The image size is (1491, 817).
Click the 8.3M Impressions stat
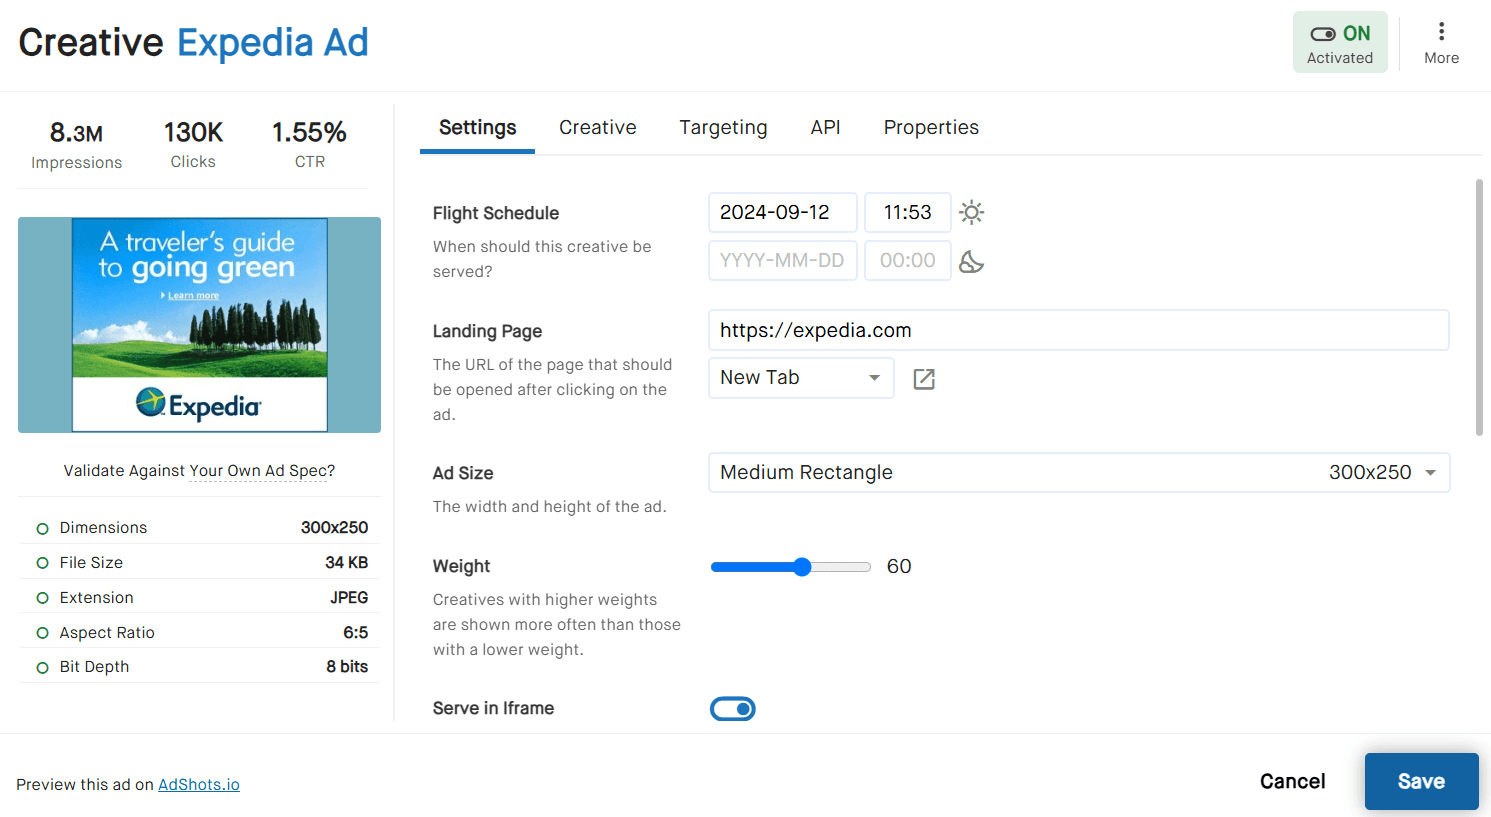[77, 146]
